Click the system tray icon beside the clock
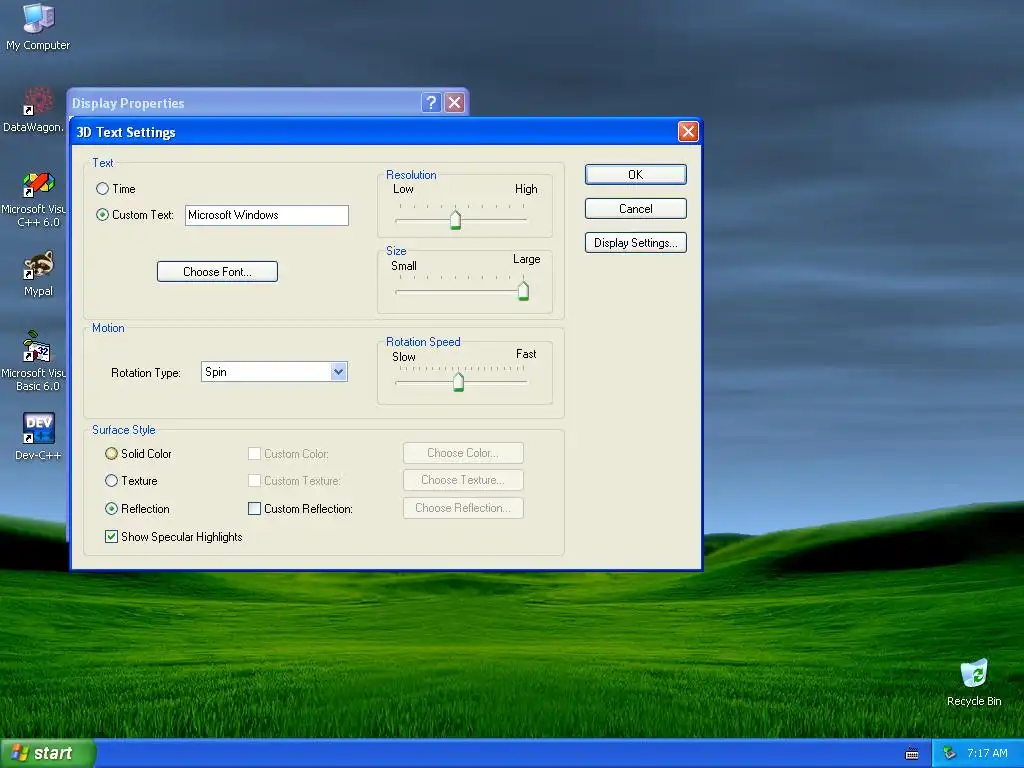The height and width of the screenshot is (768, 1024). click(950, 754)
